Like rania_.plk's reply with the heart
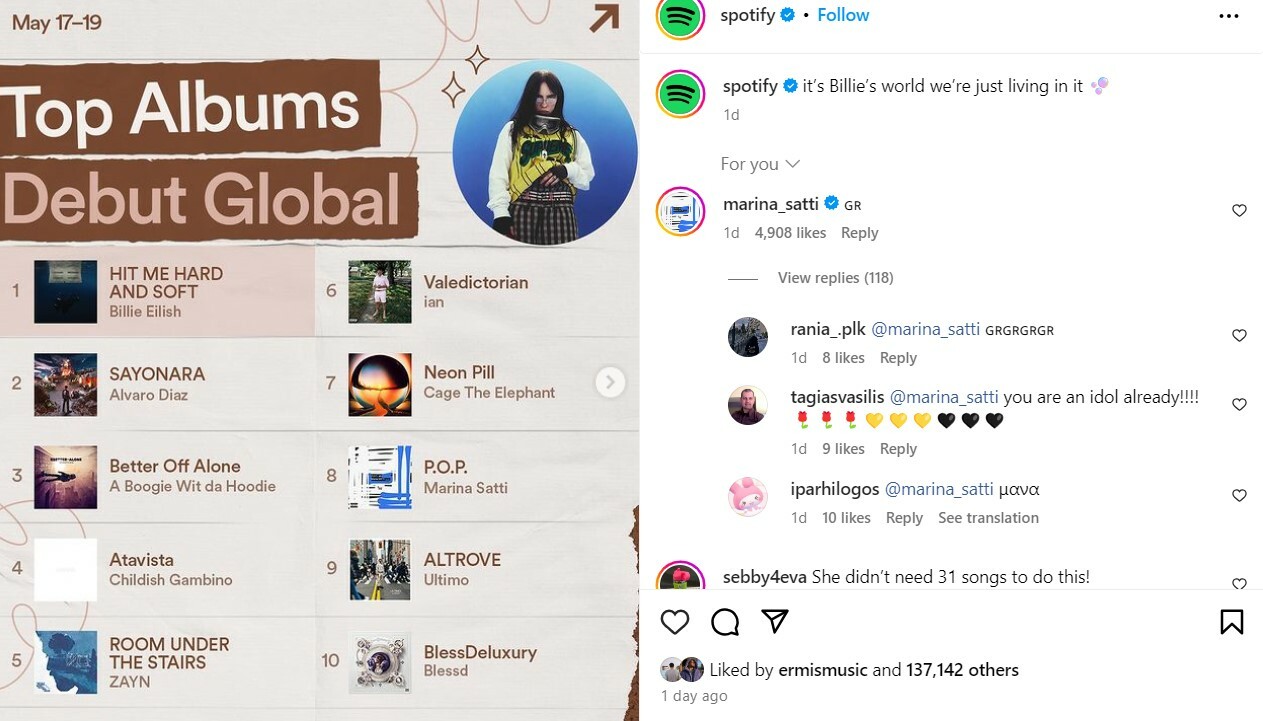Image resolution: width=1263 pixels, height=721 pixels. [1239, 335]
